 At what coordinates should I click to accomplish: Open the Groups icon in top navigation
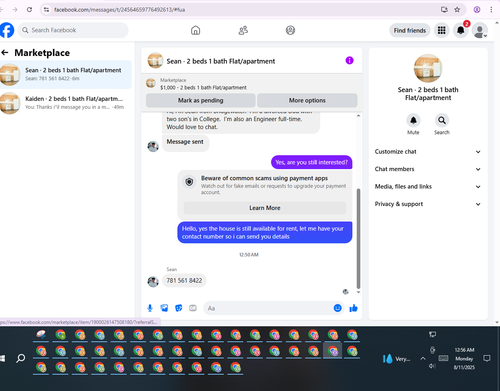coord(290,30)
